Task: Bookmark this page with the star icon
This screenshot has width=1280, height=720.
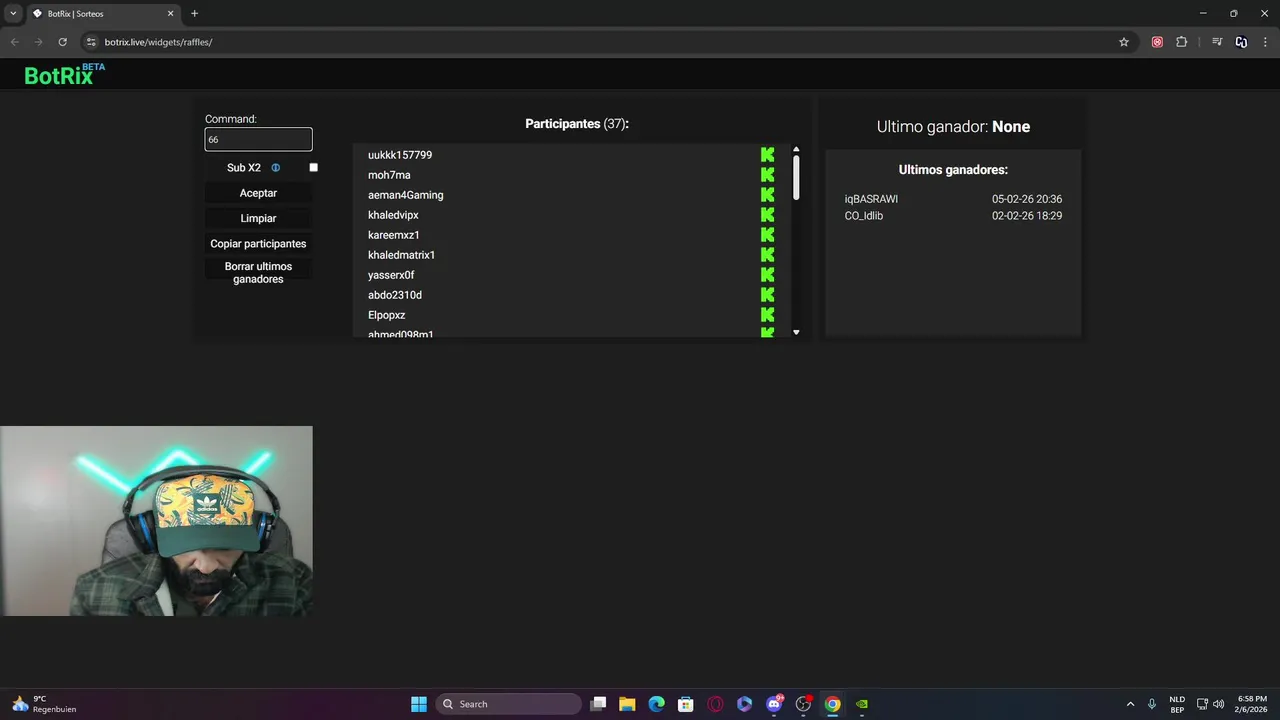Action: pos(1124,42)
